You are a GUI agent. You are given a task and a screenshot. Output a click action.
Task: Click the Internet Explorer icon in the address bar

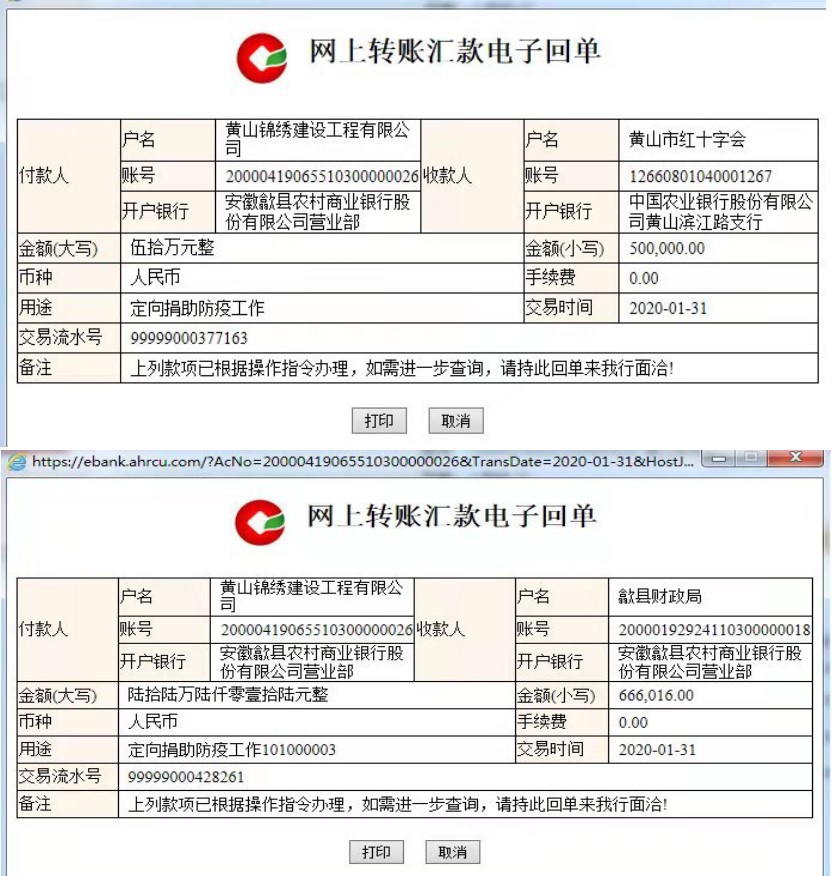click(16, 462)
